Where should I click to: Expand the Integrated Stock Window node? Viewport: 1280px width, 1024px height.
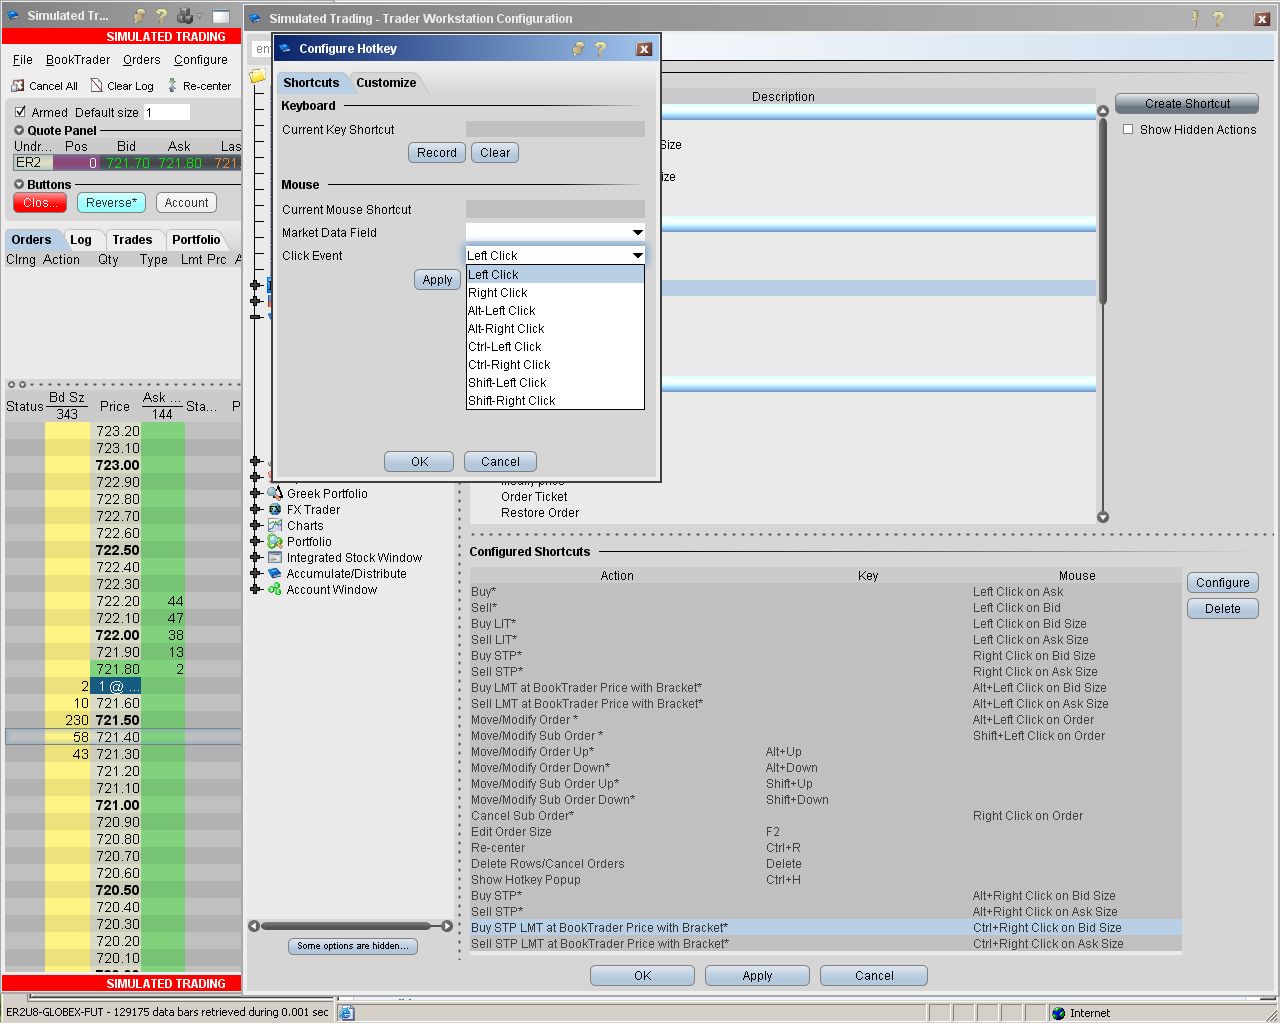pos(256,558)
